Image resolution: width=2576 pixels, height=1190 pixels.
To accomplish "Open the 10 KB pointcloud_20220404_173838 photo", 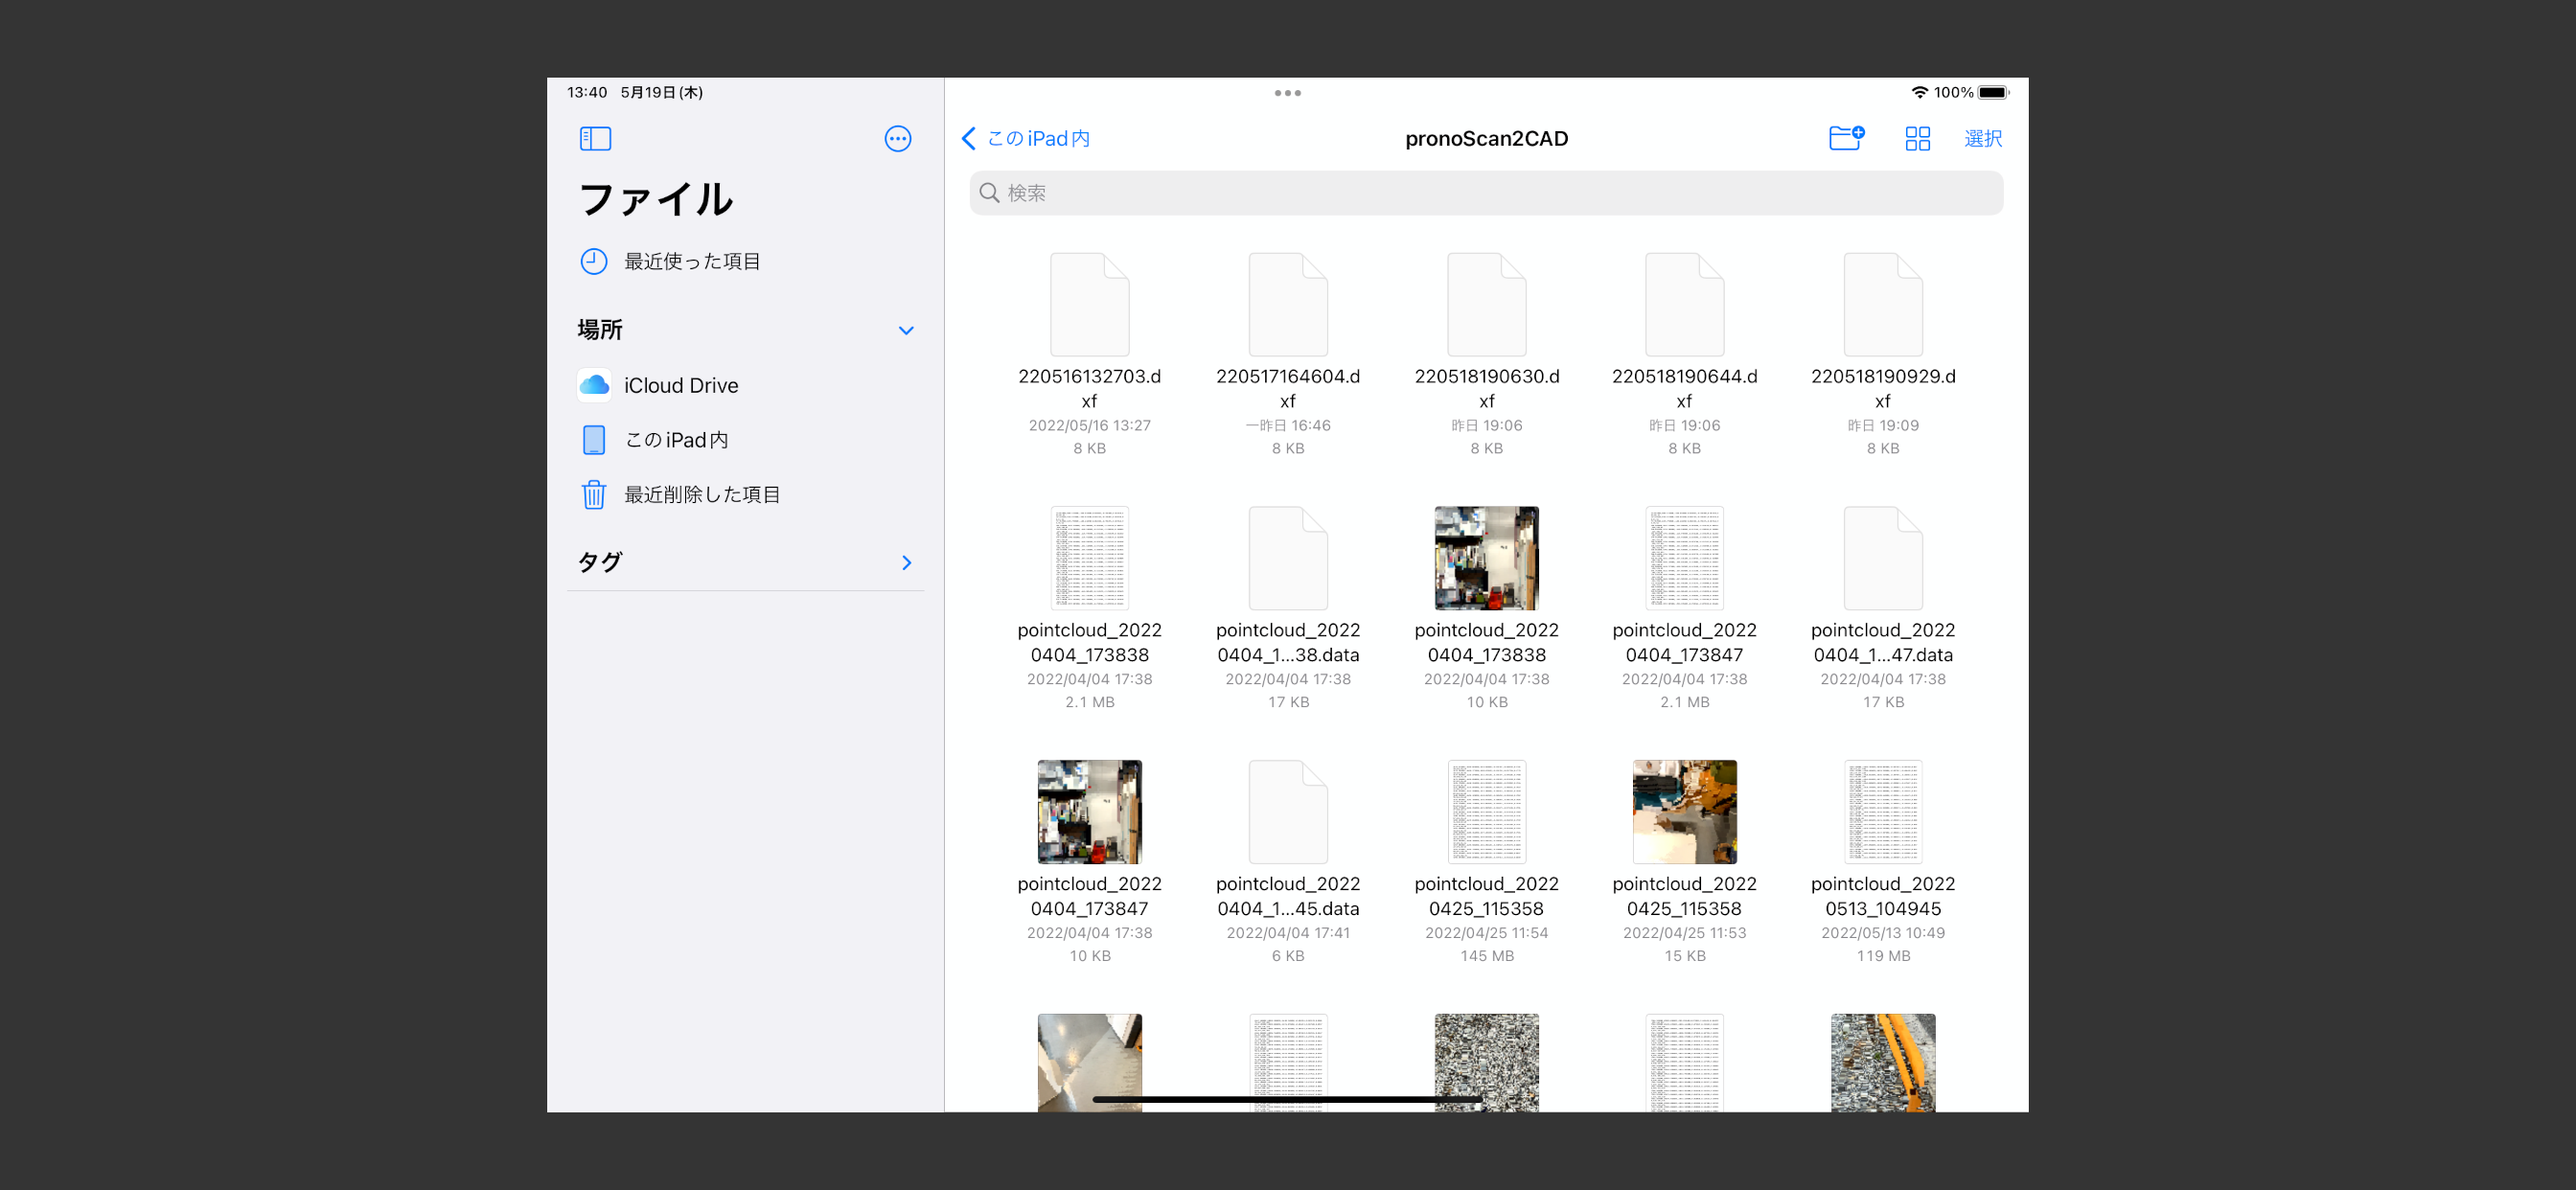I will (x=1486, y=609).
